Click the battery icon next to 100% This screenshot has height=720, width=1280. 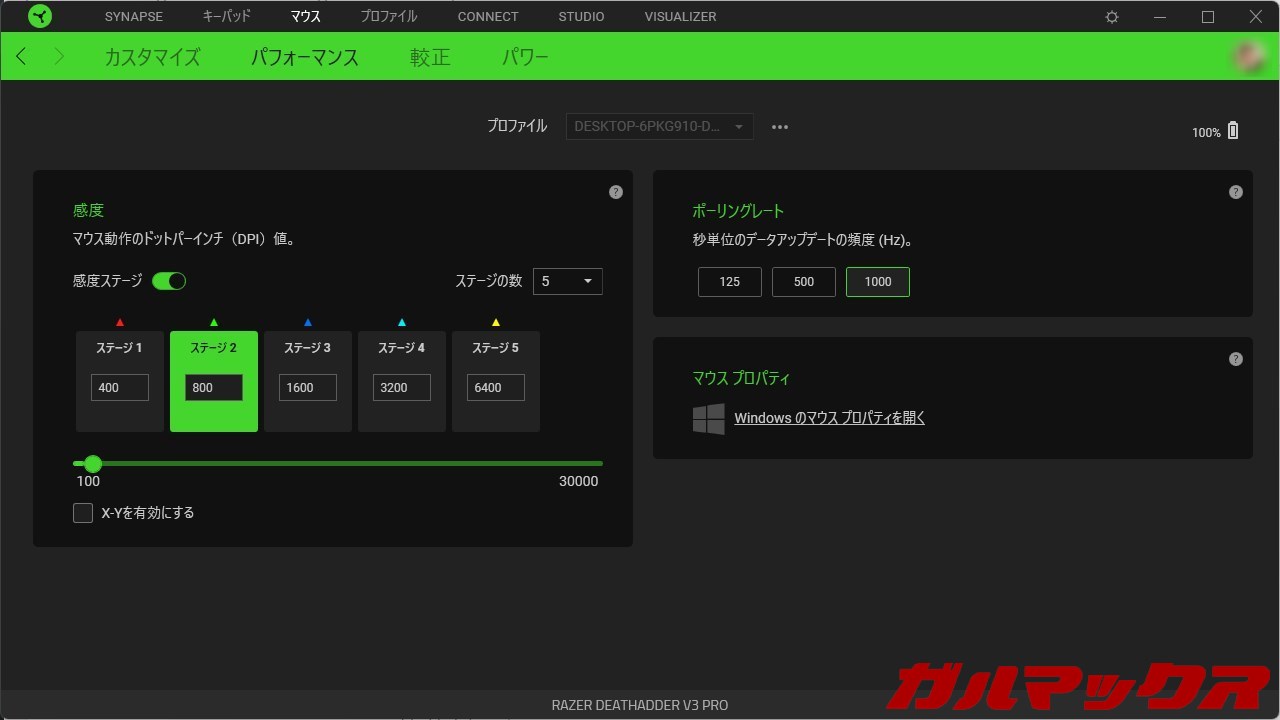tap(1233, 130)
